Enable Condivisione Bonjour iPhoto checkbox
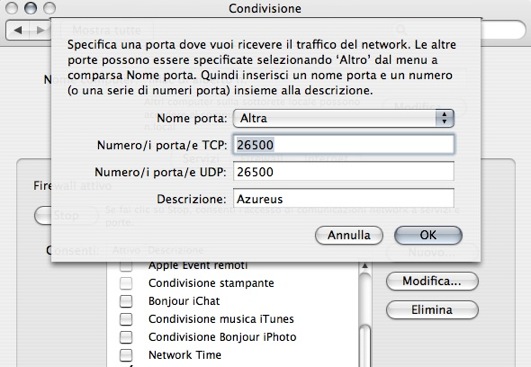The width and height of the screenshot is (531, 367). pyautogui.click(x=126, y=337)
